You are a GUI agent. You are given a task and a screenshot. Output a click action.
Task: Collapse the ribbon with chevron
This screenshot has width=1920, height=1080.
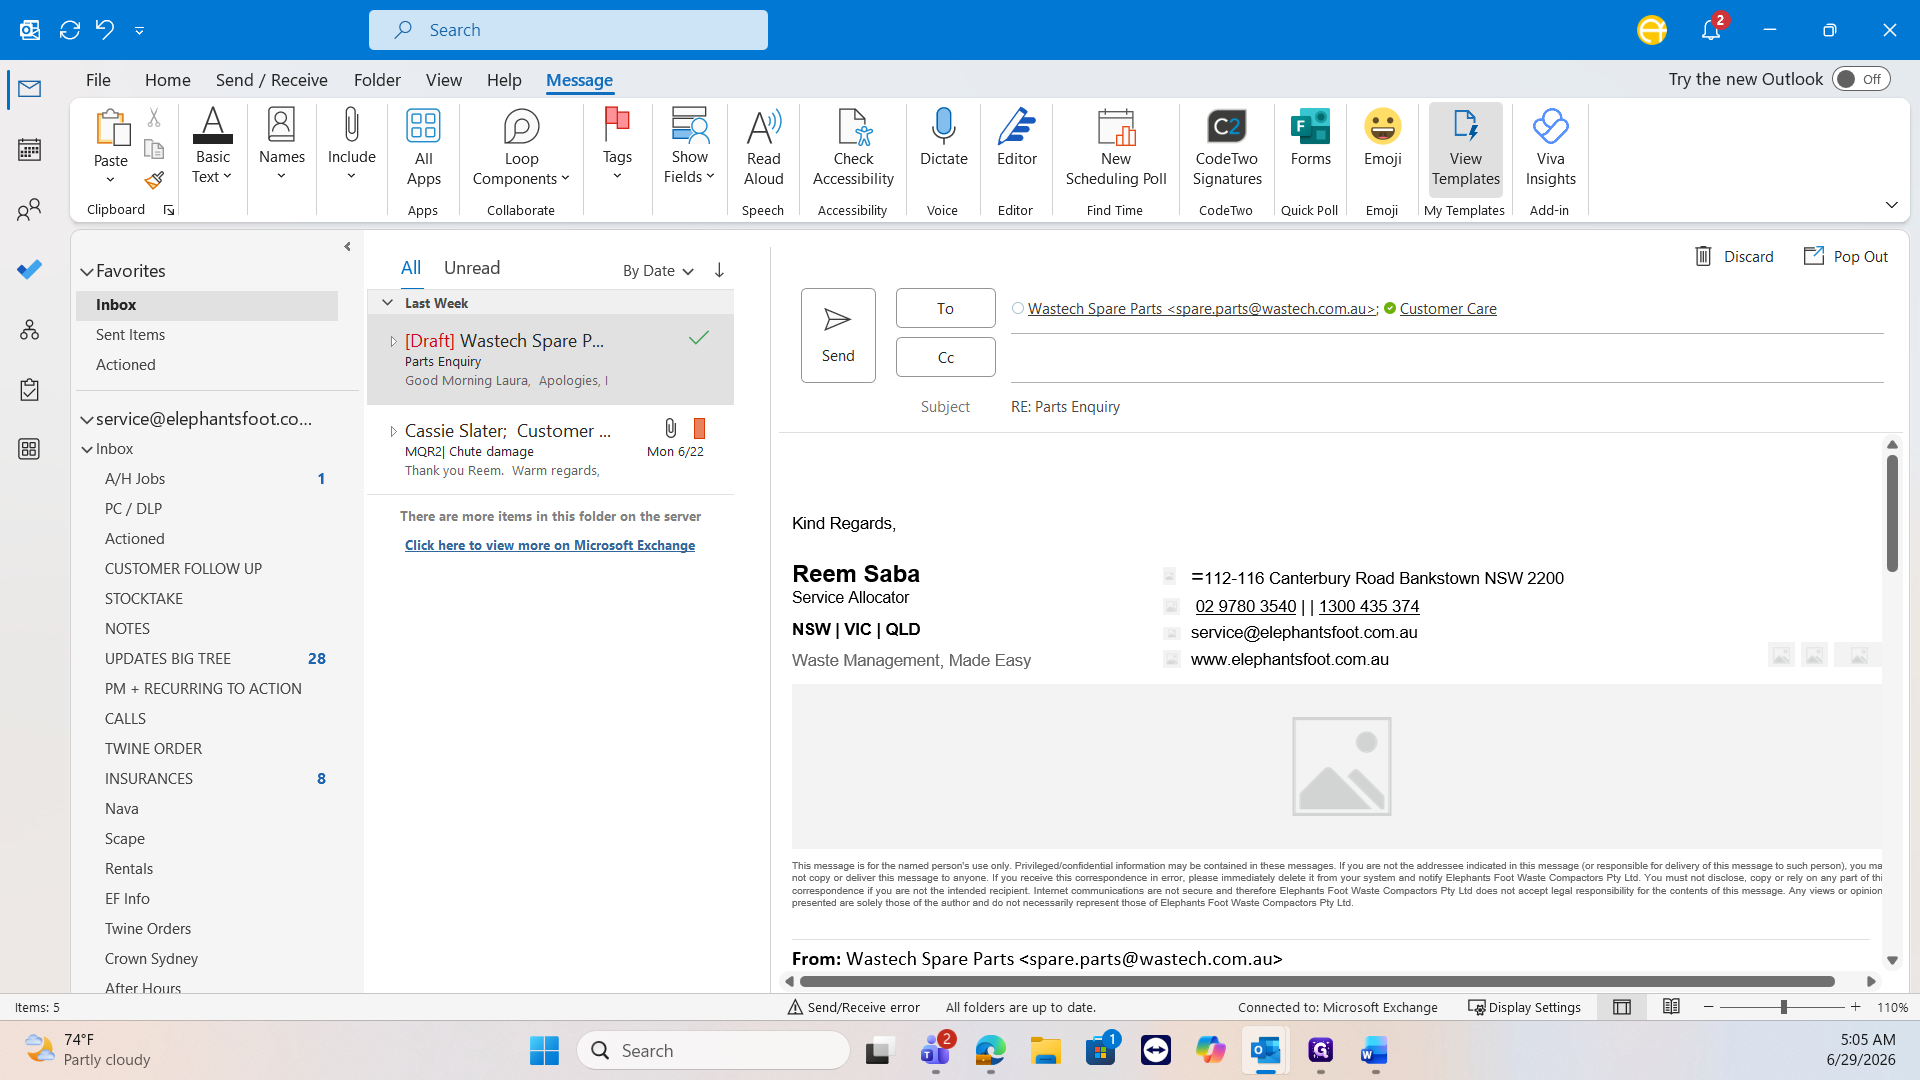click(1891, 205)
